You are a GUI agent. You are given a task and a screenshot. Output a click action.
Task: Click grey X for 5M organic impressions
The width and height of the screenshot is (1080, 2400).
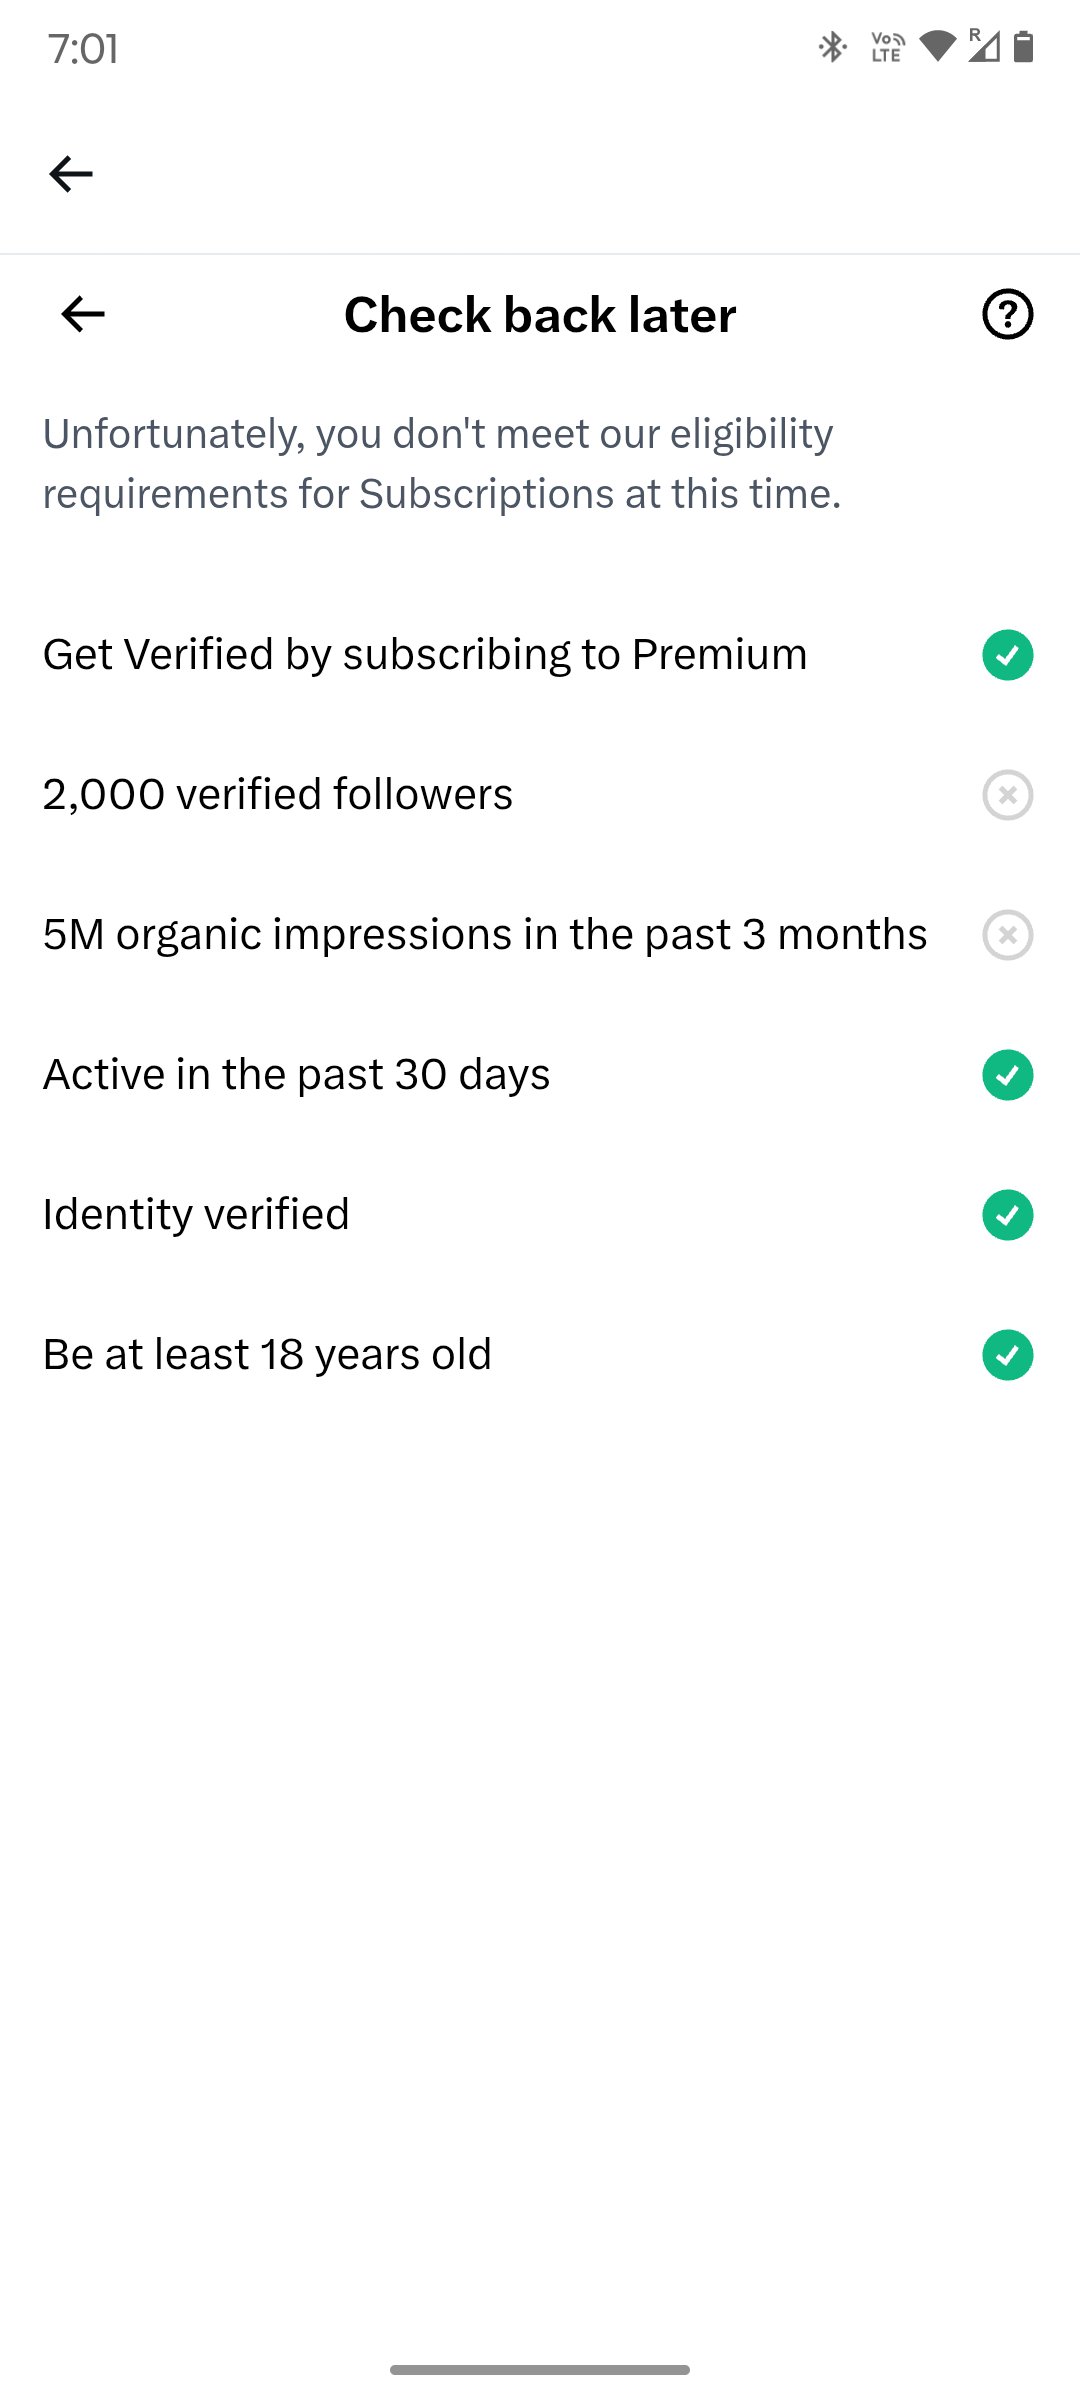click(x=1007, y=935)
